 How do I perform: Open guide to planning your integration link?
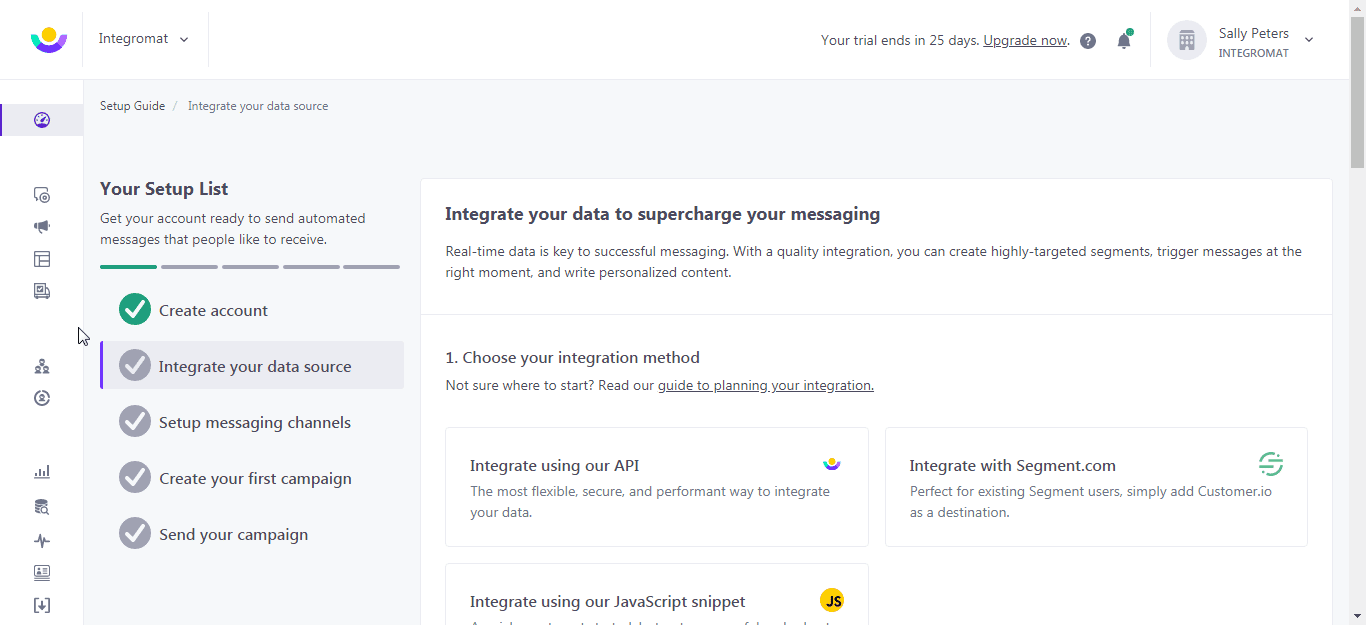pos(766,385)
